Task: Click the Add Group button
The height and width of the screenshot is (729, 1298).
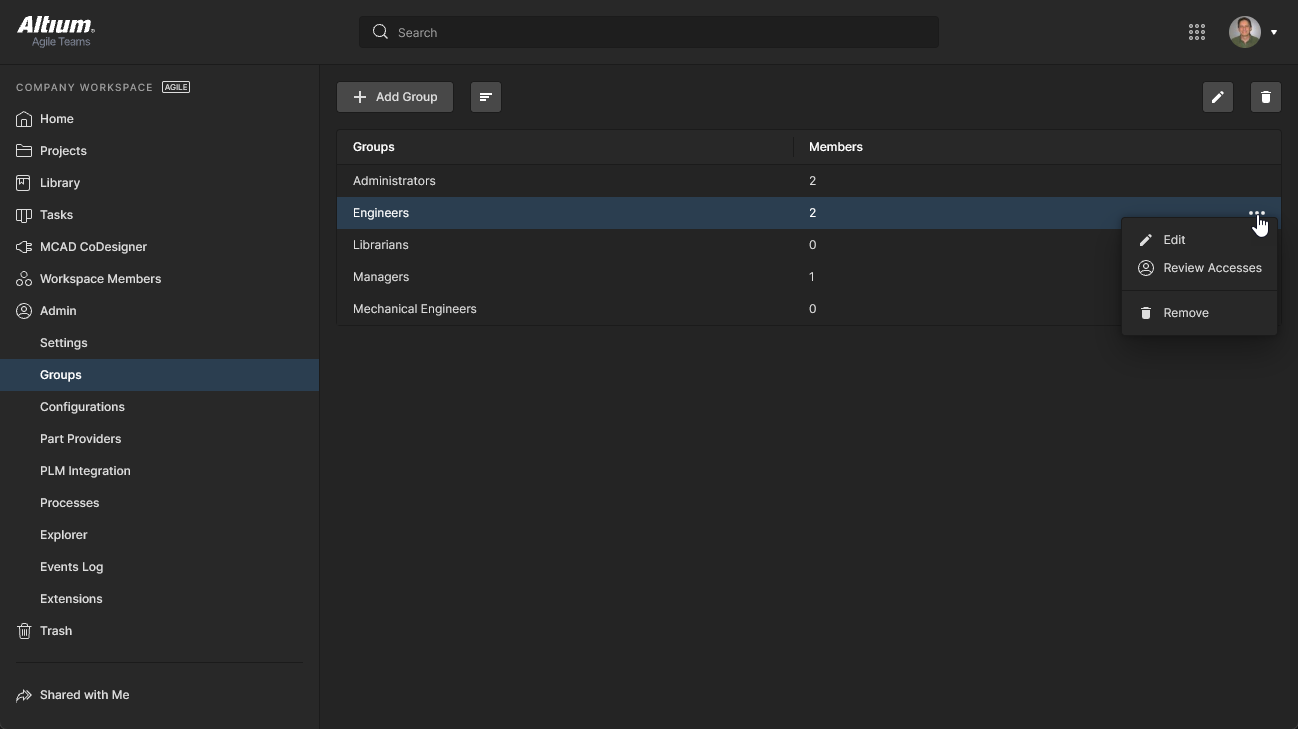Action: 395,97
